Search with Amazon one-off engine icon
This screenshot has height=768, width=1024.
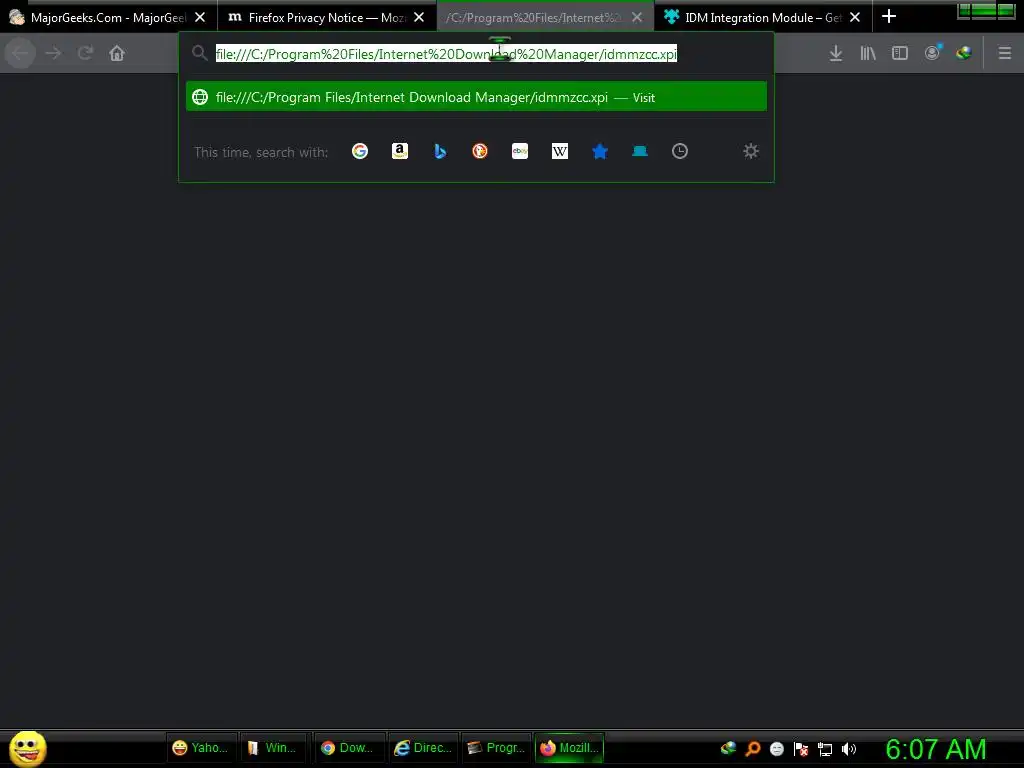click(x=400, y=152)
